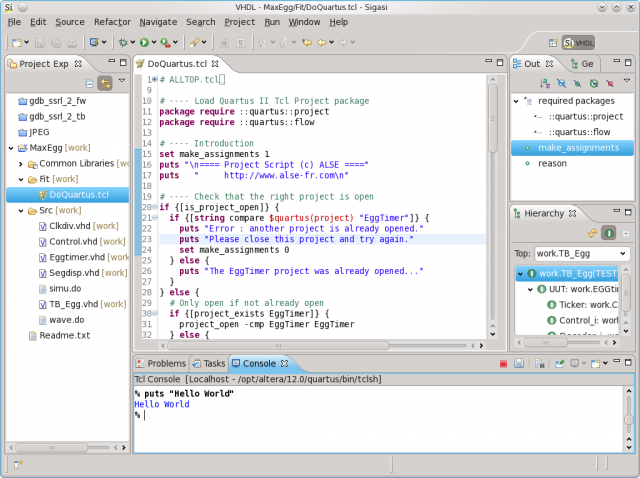Toggle Link with Editor in Project Explorer
640x478 pixels.
[x=105, y=84]
